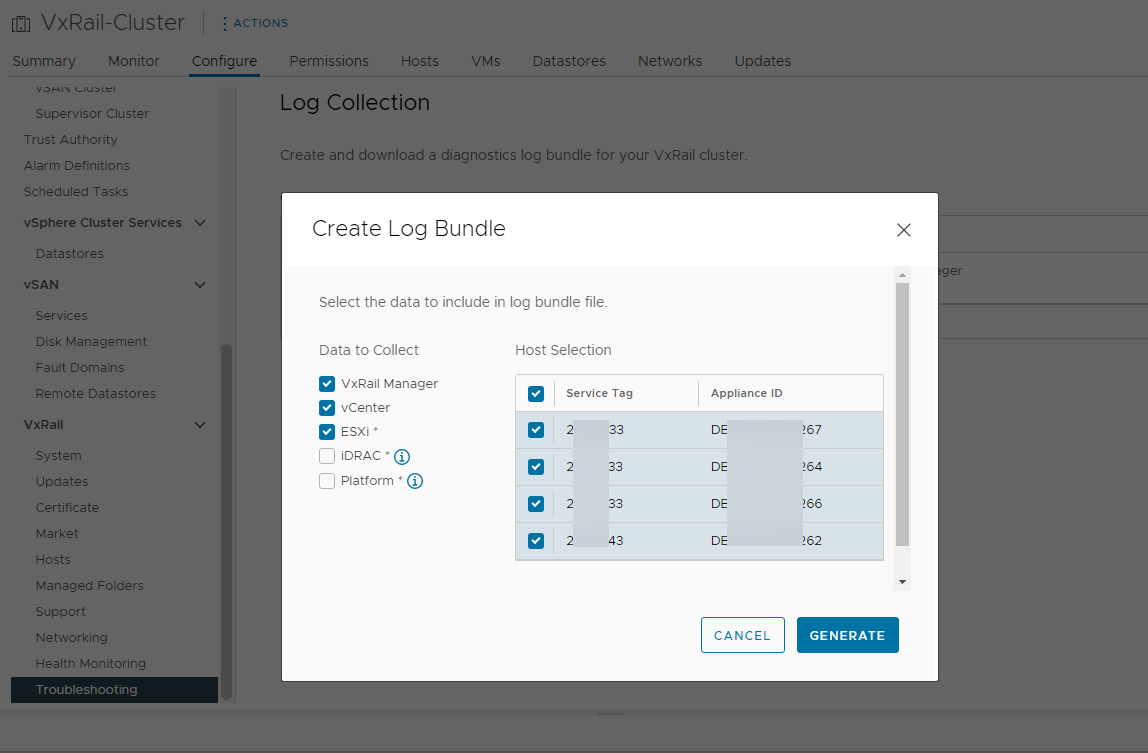Click the dialog scrollbar down arrow
This screenshot has height=753, width=1148.
(902, 582)
